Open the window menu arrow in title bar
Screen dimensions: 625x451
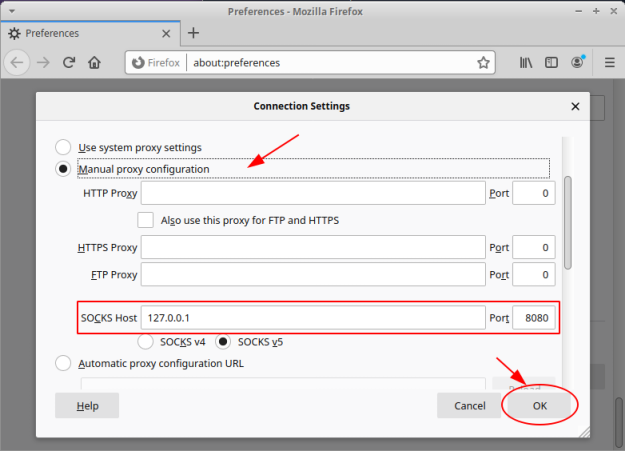pyautogui.click(x=12, y=11)
